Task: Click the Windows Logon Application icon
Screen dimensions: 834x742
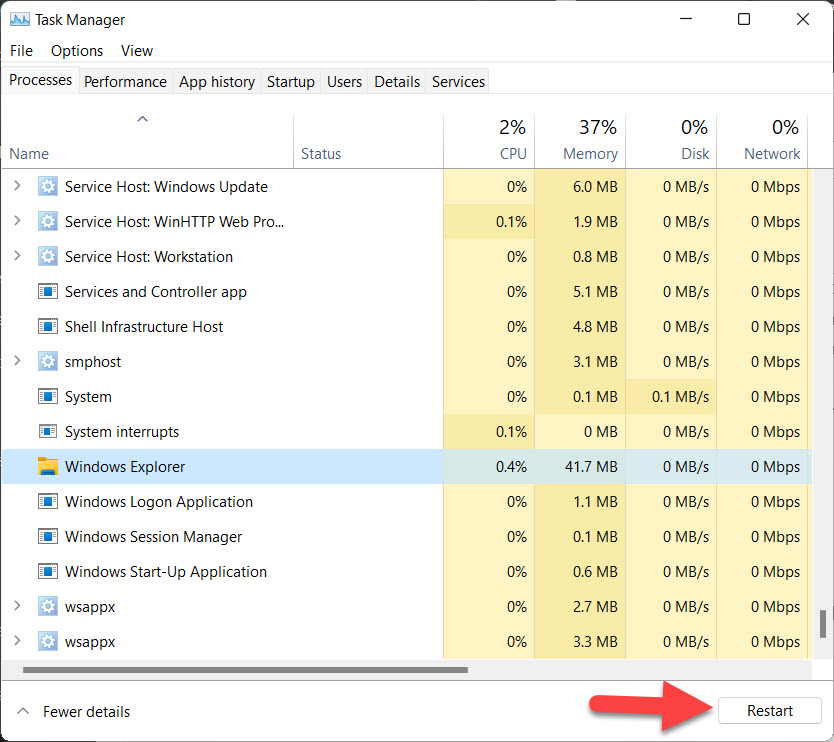Action: point(48,502)
